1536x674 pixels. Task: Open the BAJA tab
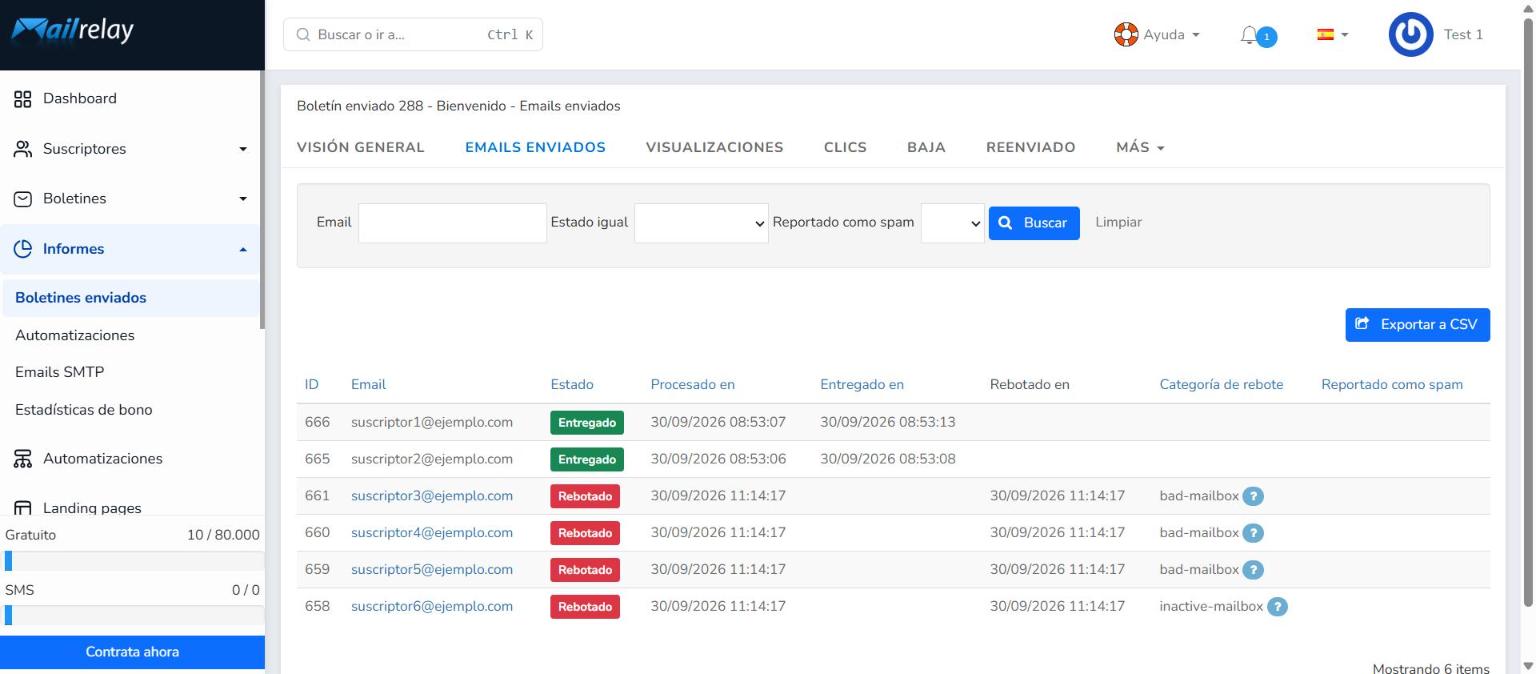point(926,147)
